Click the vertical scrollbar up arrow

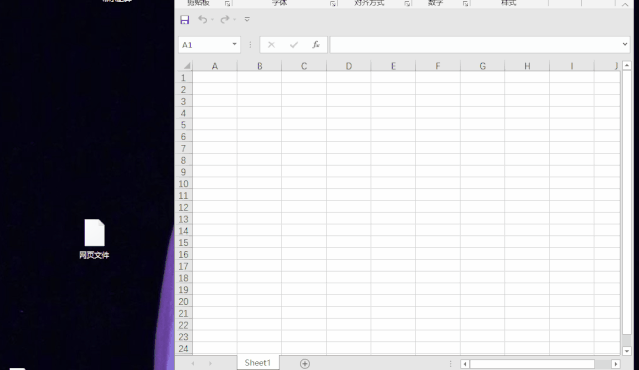click(x=627, y=65)
